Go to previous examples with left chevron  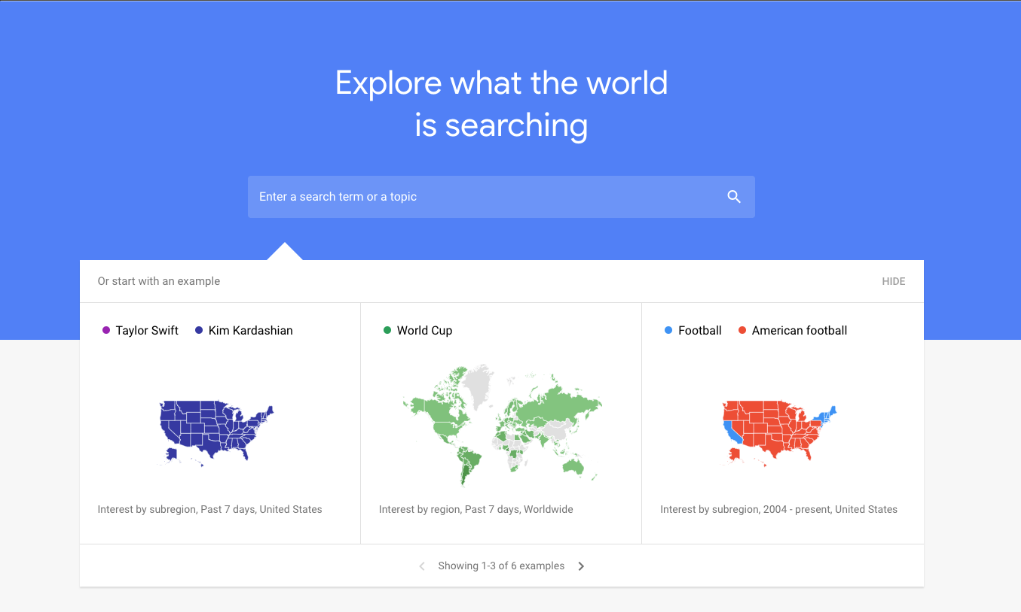tap(421, 566)
